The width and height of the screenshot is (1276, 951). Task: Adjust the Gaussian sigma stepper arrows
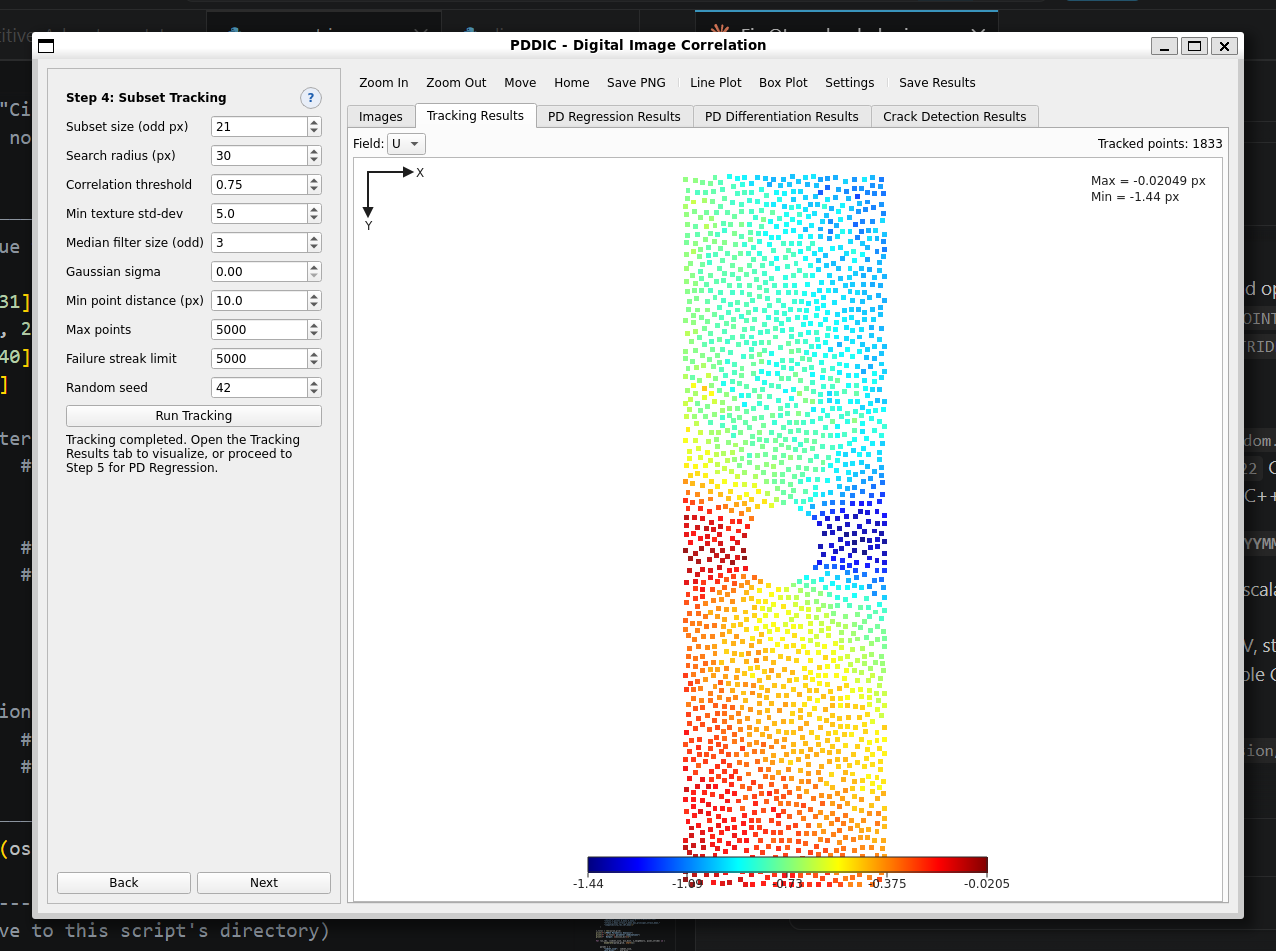click(314, 272)
